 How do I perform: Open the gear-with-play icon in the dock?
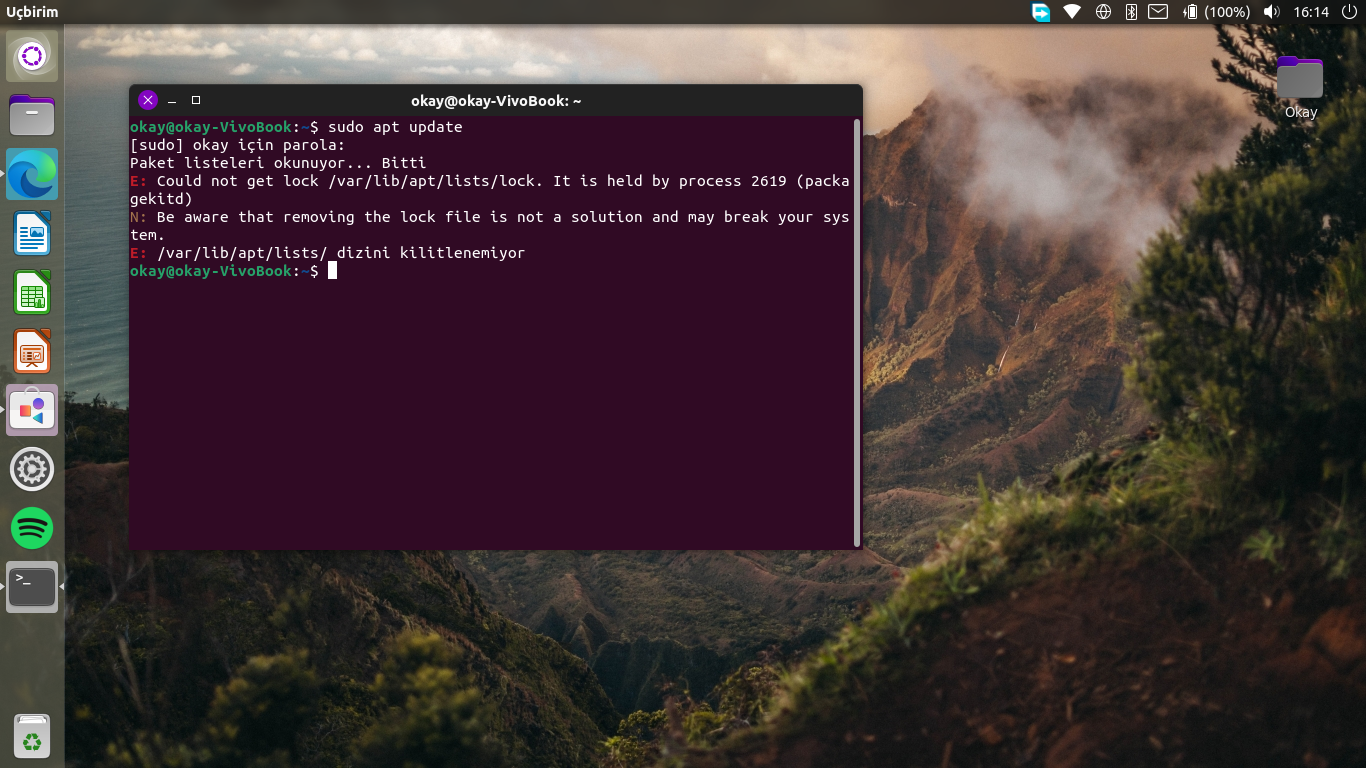tap(32, 469)
